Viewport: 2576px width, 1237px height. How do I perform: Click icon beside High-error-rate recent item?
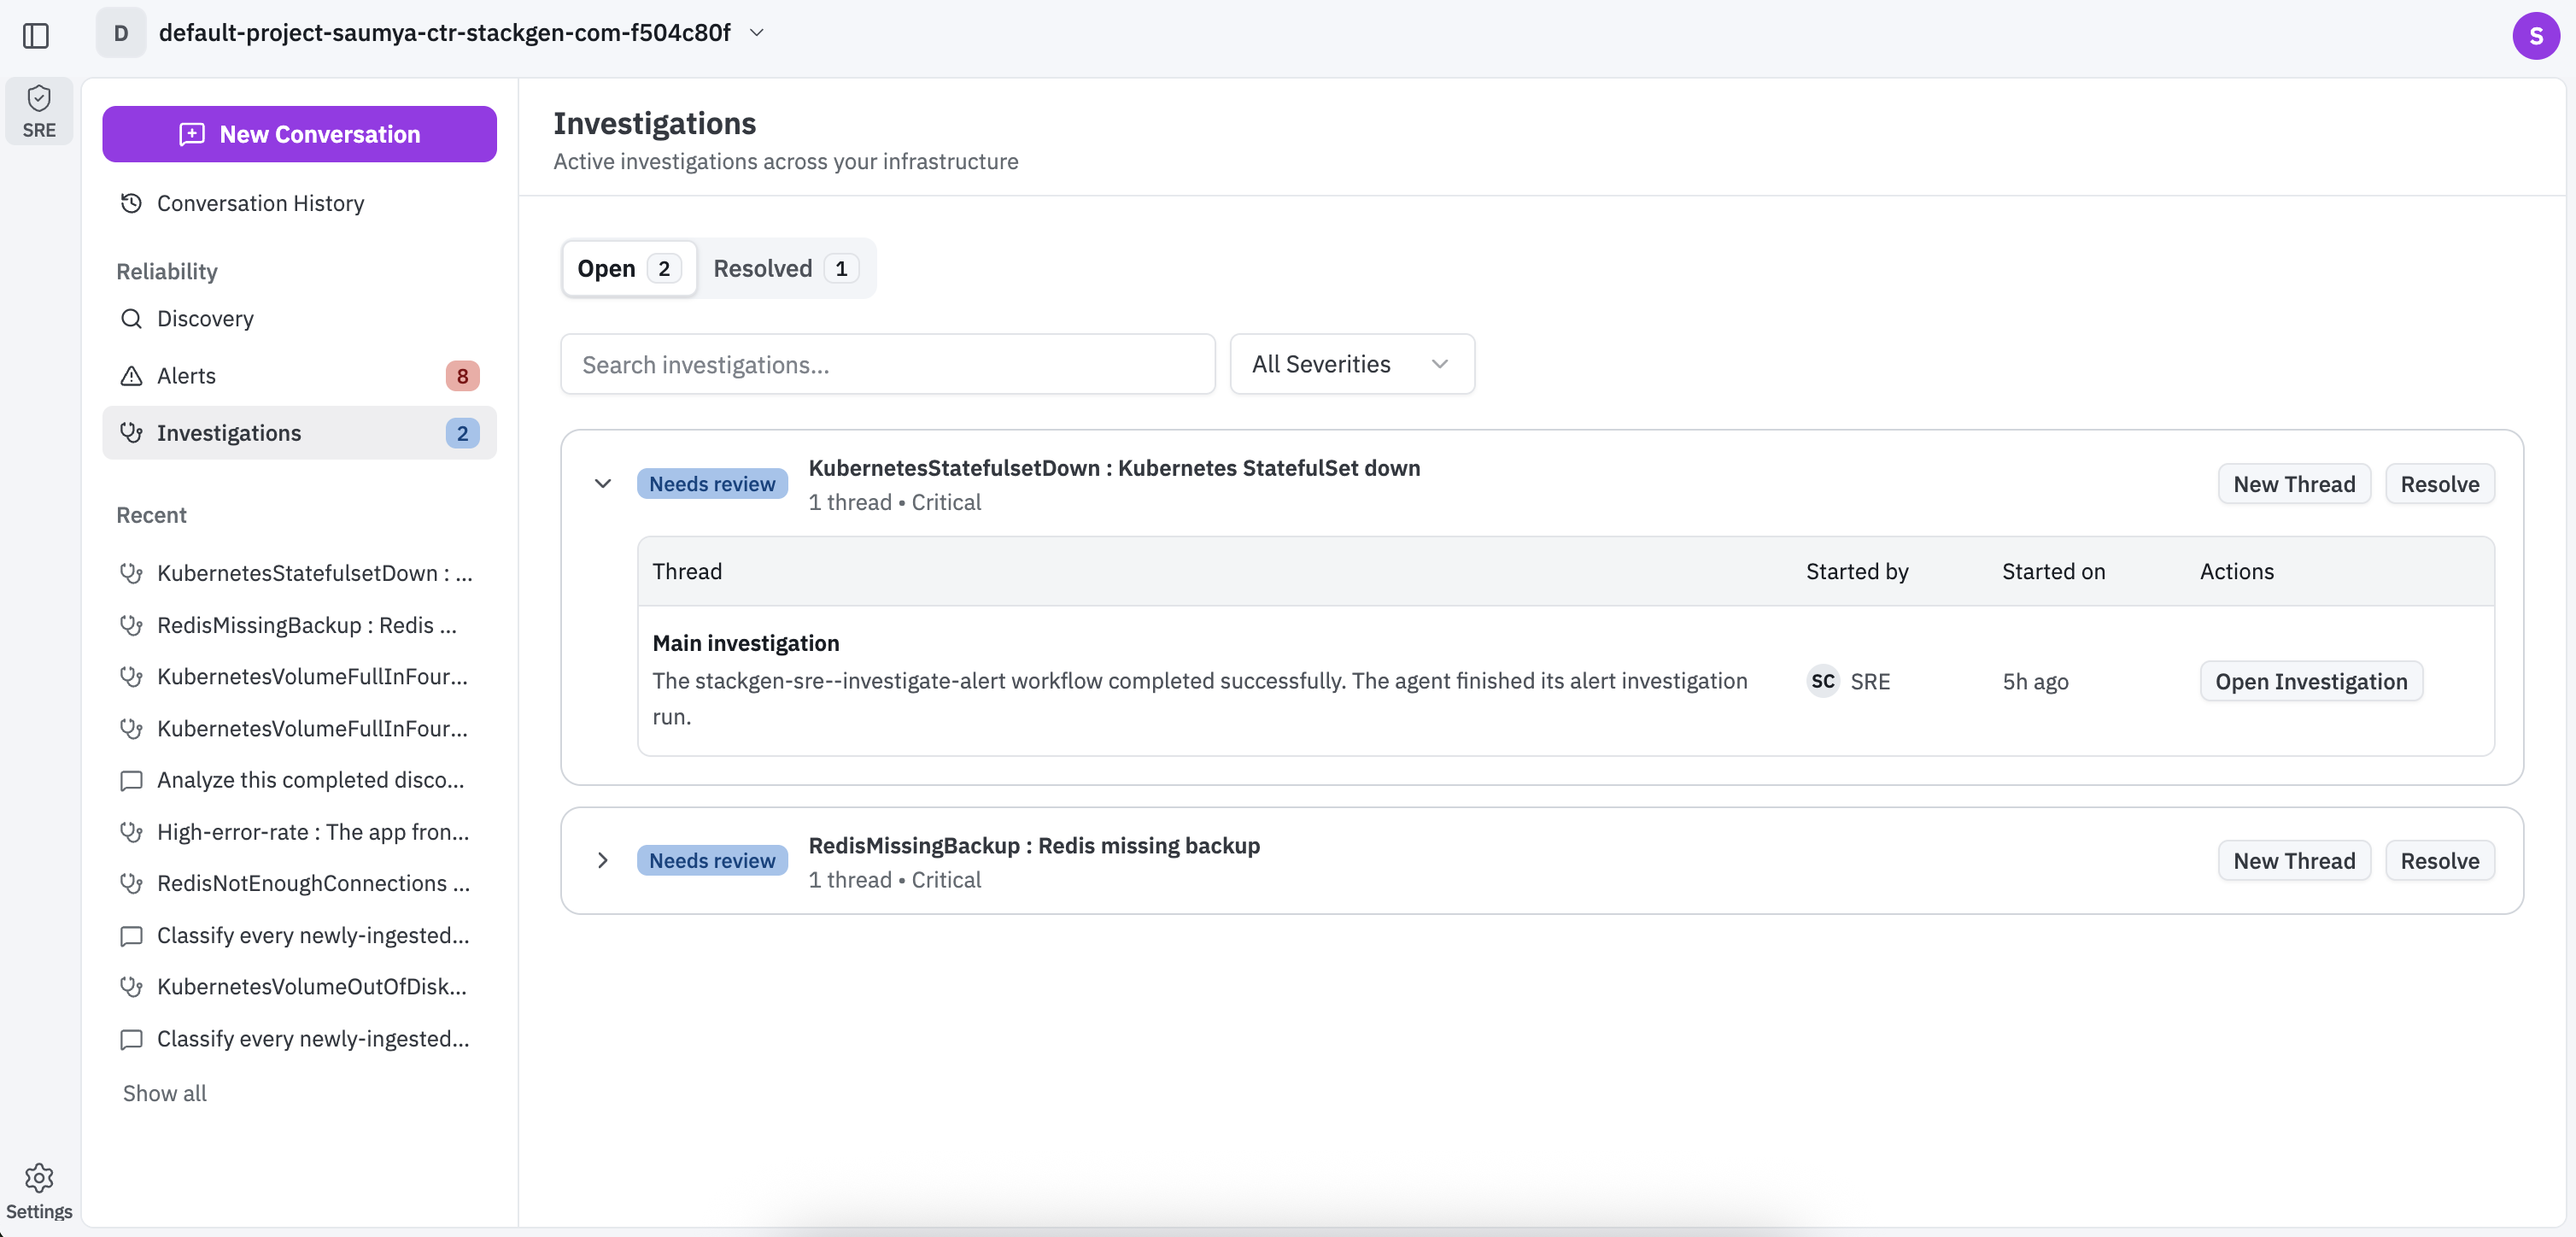(x=131, y=832)
